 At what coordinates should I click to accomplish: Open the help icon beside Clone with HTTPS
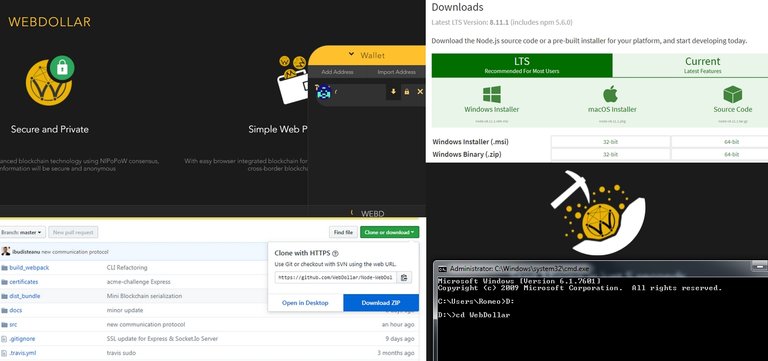(335, 254)
